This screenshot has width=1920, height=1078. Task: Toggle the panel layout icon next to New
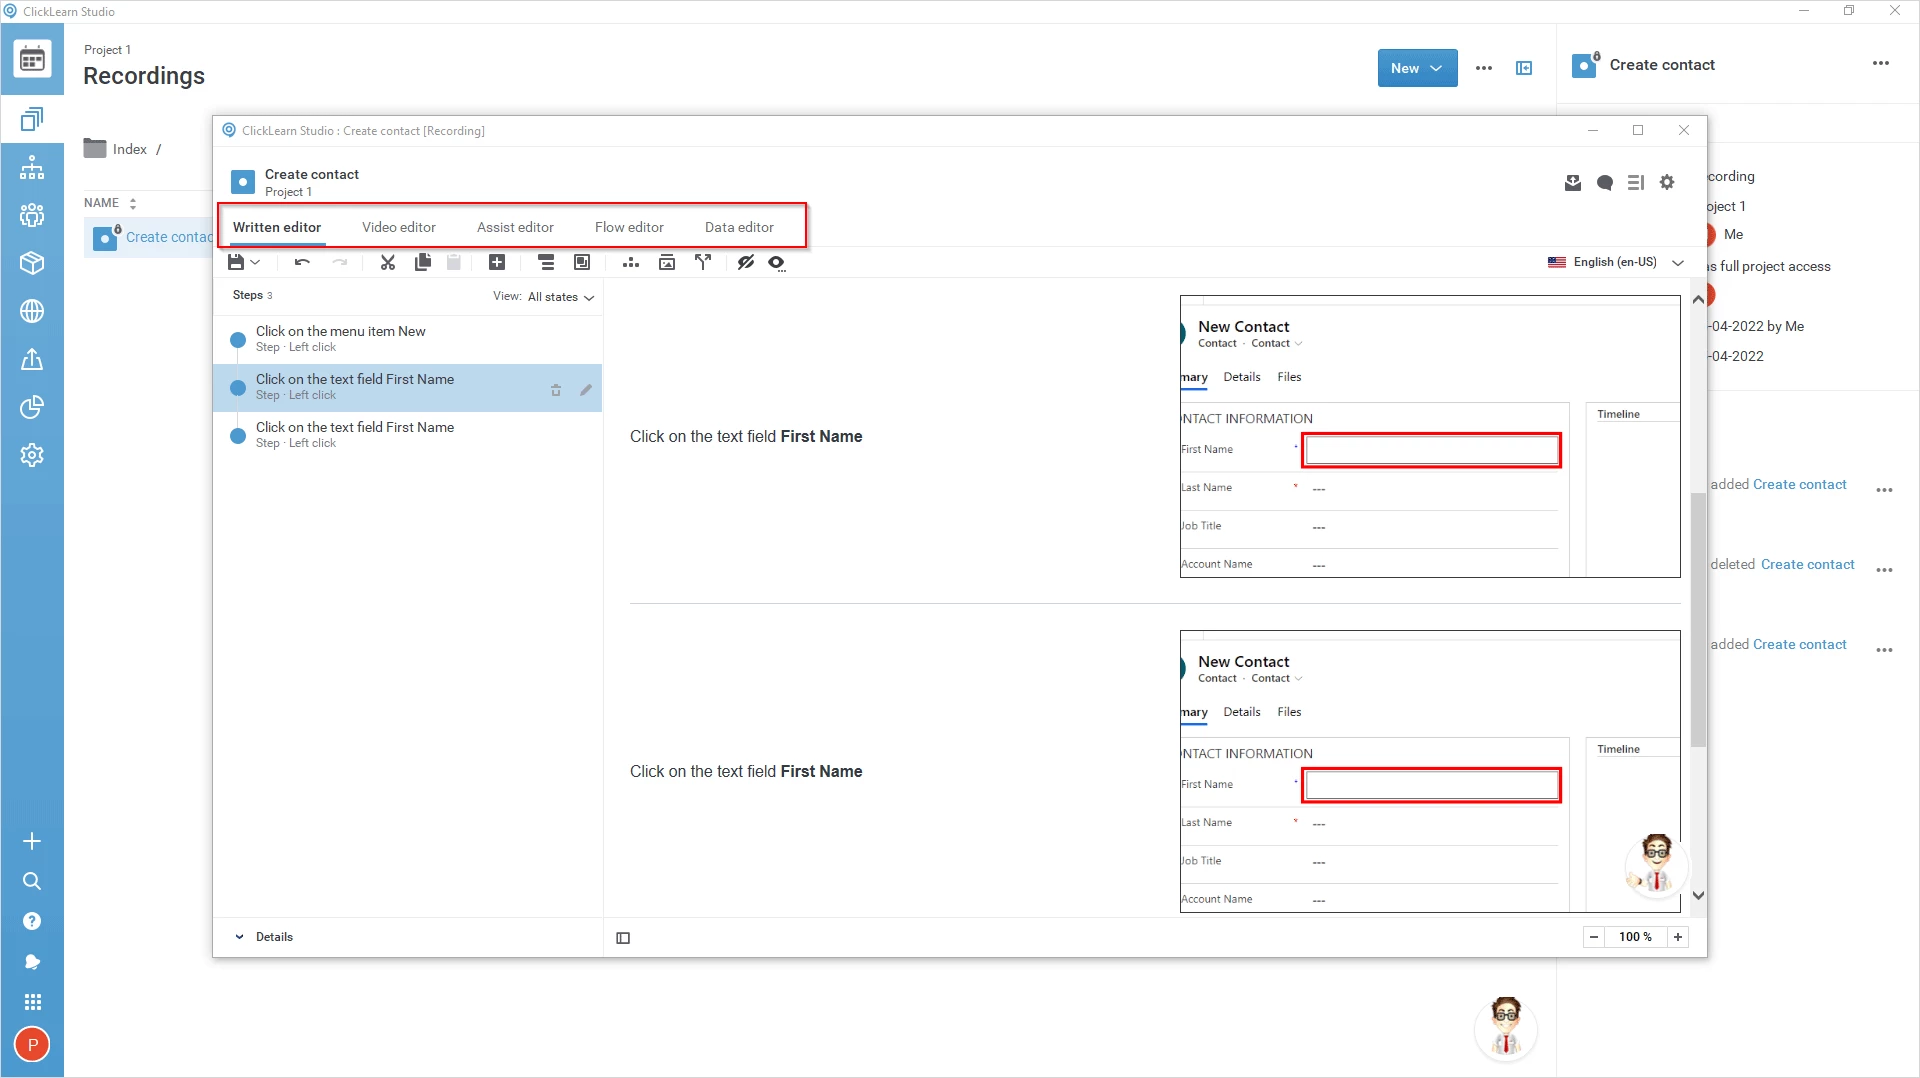(1524, 68)
